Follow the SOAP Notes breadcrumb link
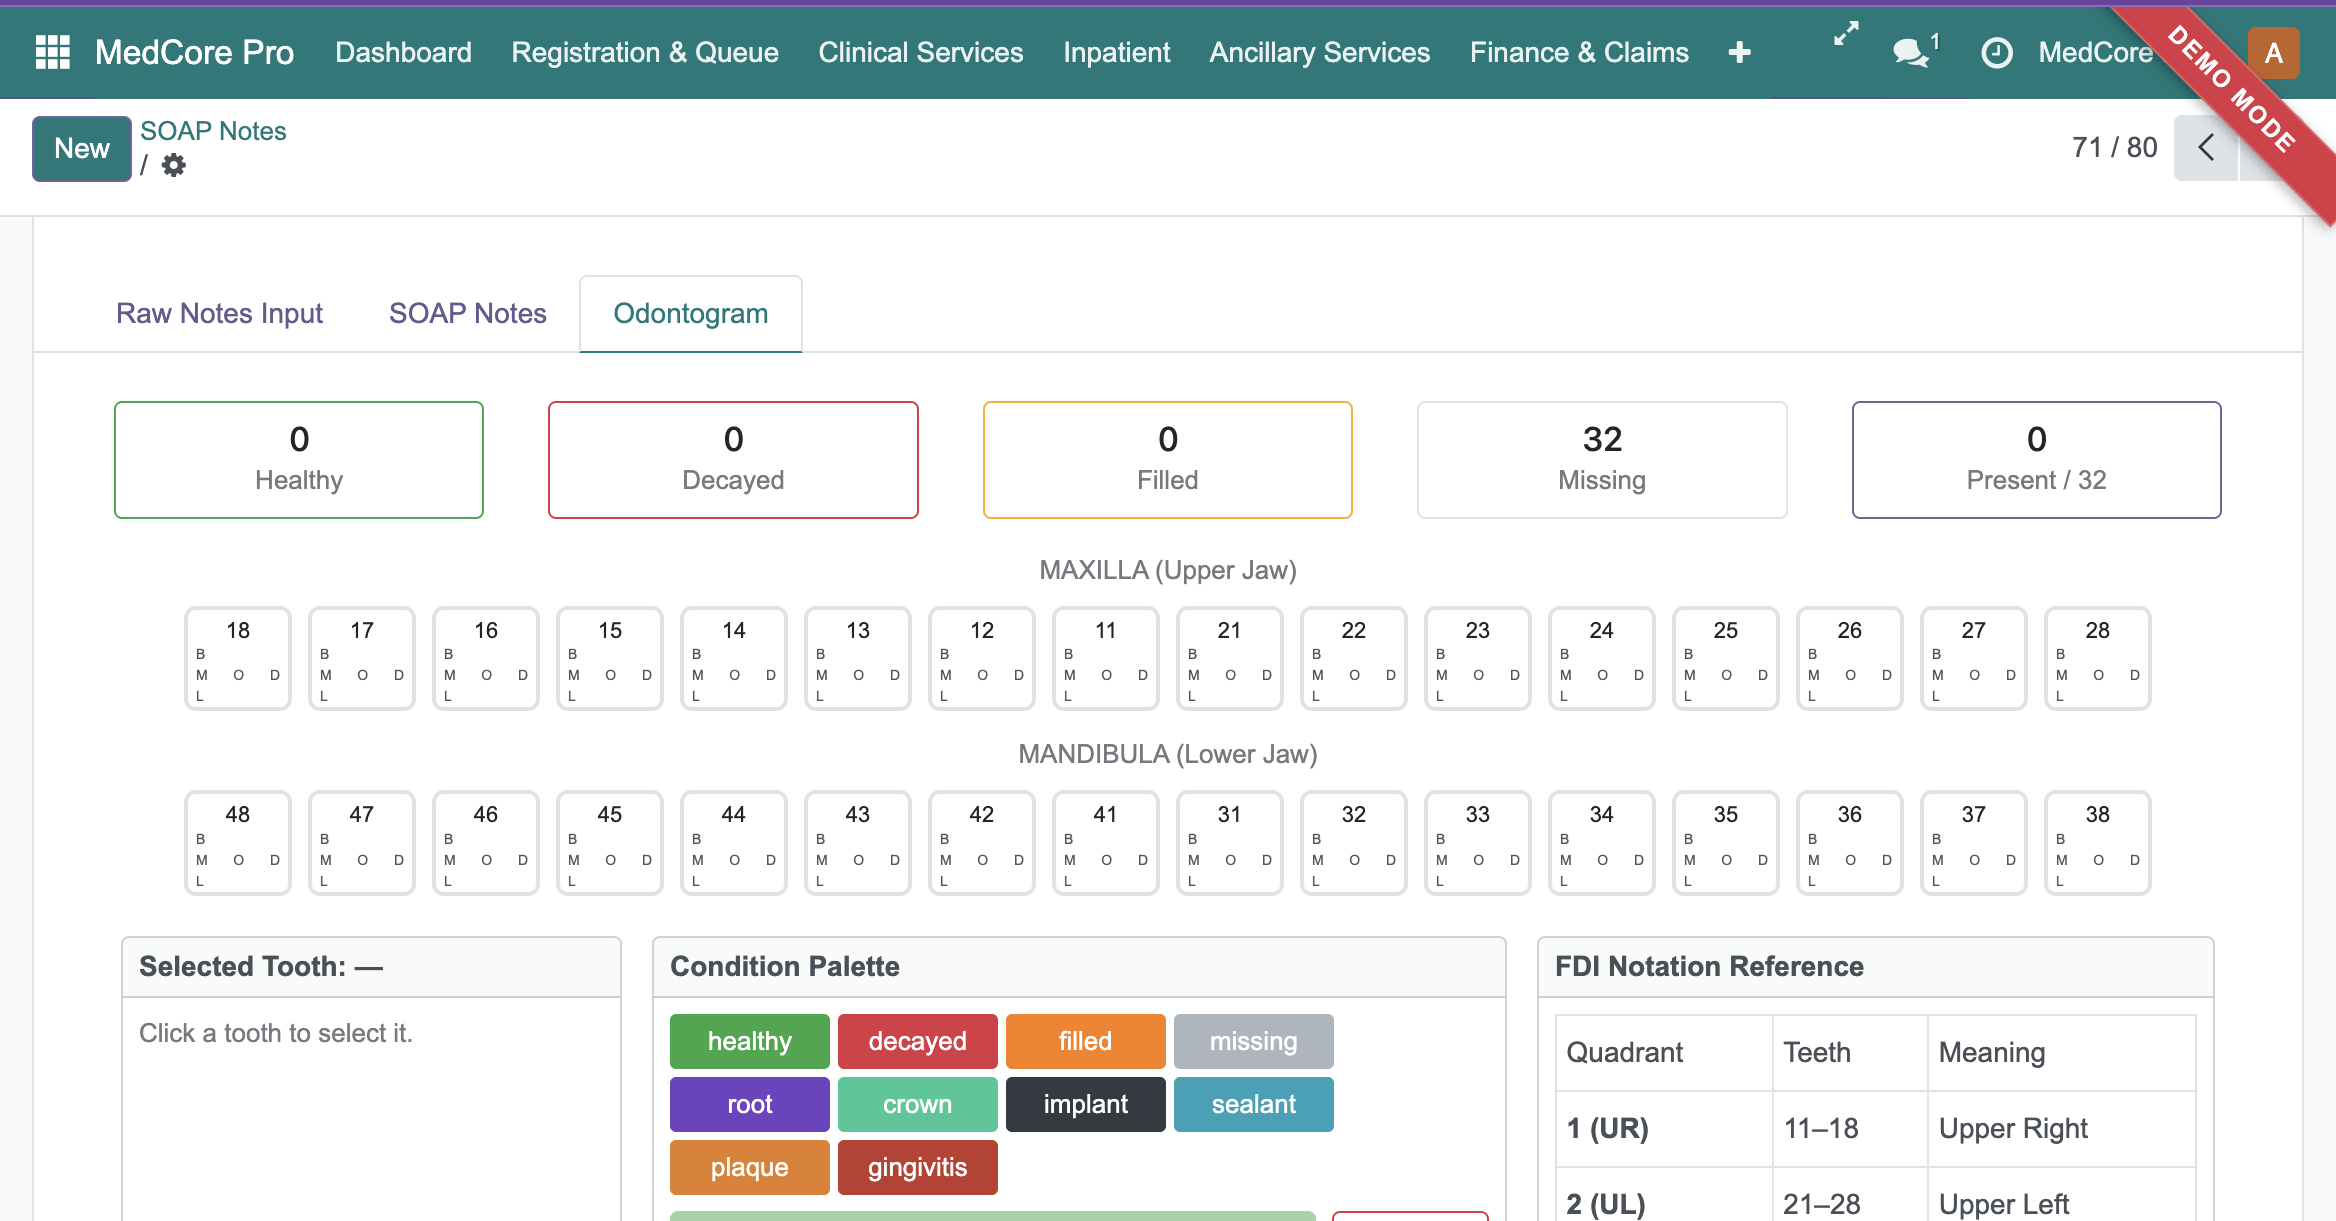Viewport: 2336px width, 1221px height. coord(213,131)
